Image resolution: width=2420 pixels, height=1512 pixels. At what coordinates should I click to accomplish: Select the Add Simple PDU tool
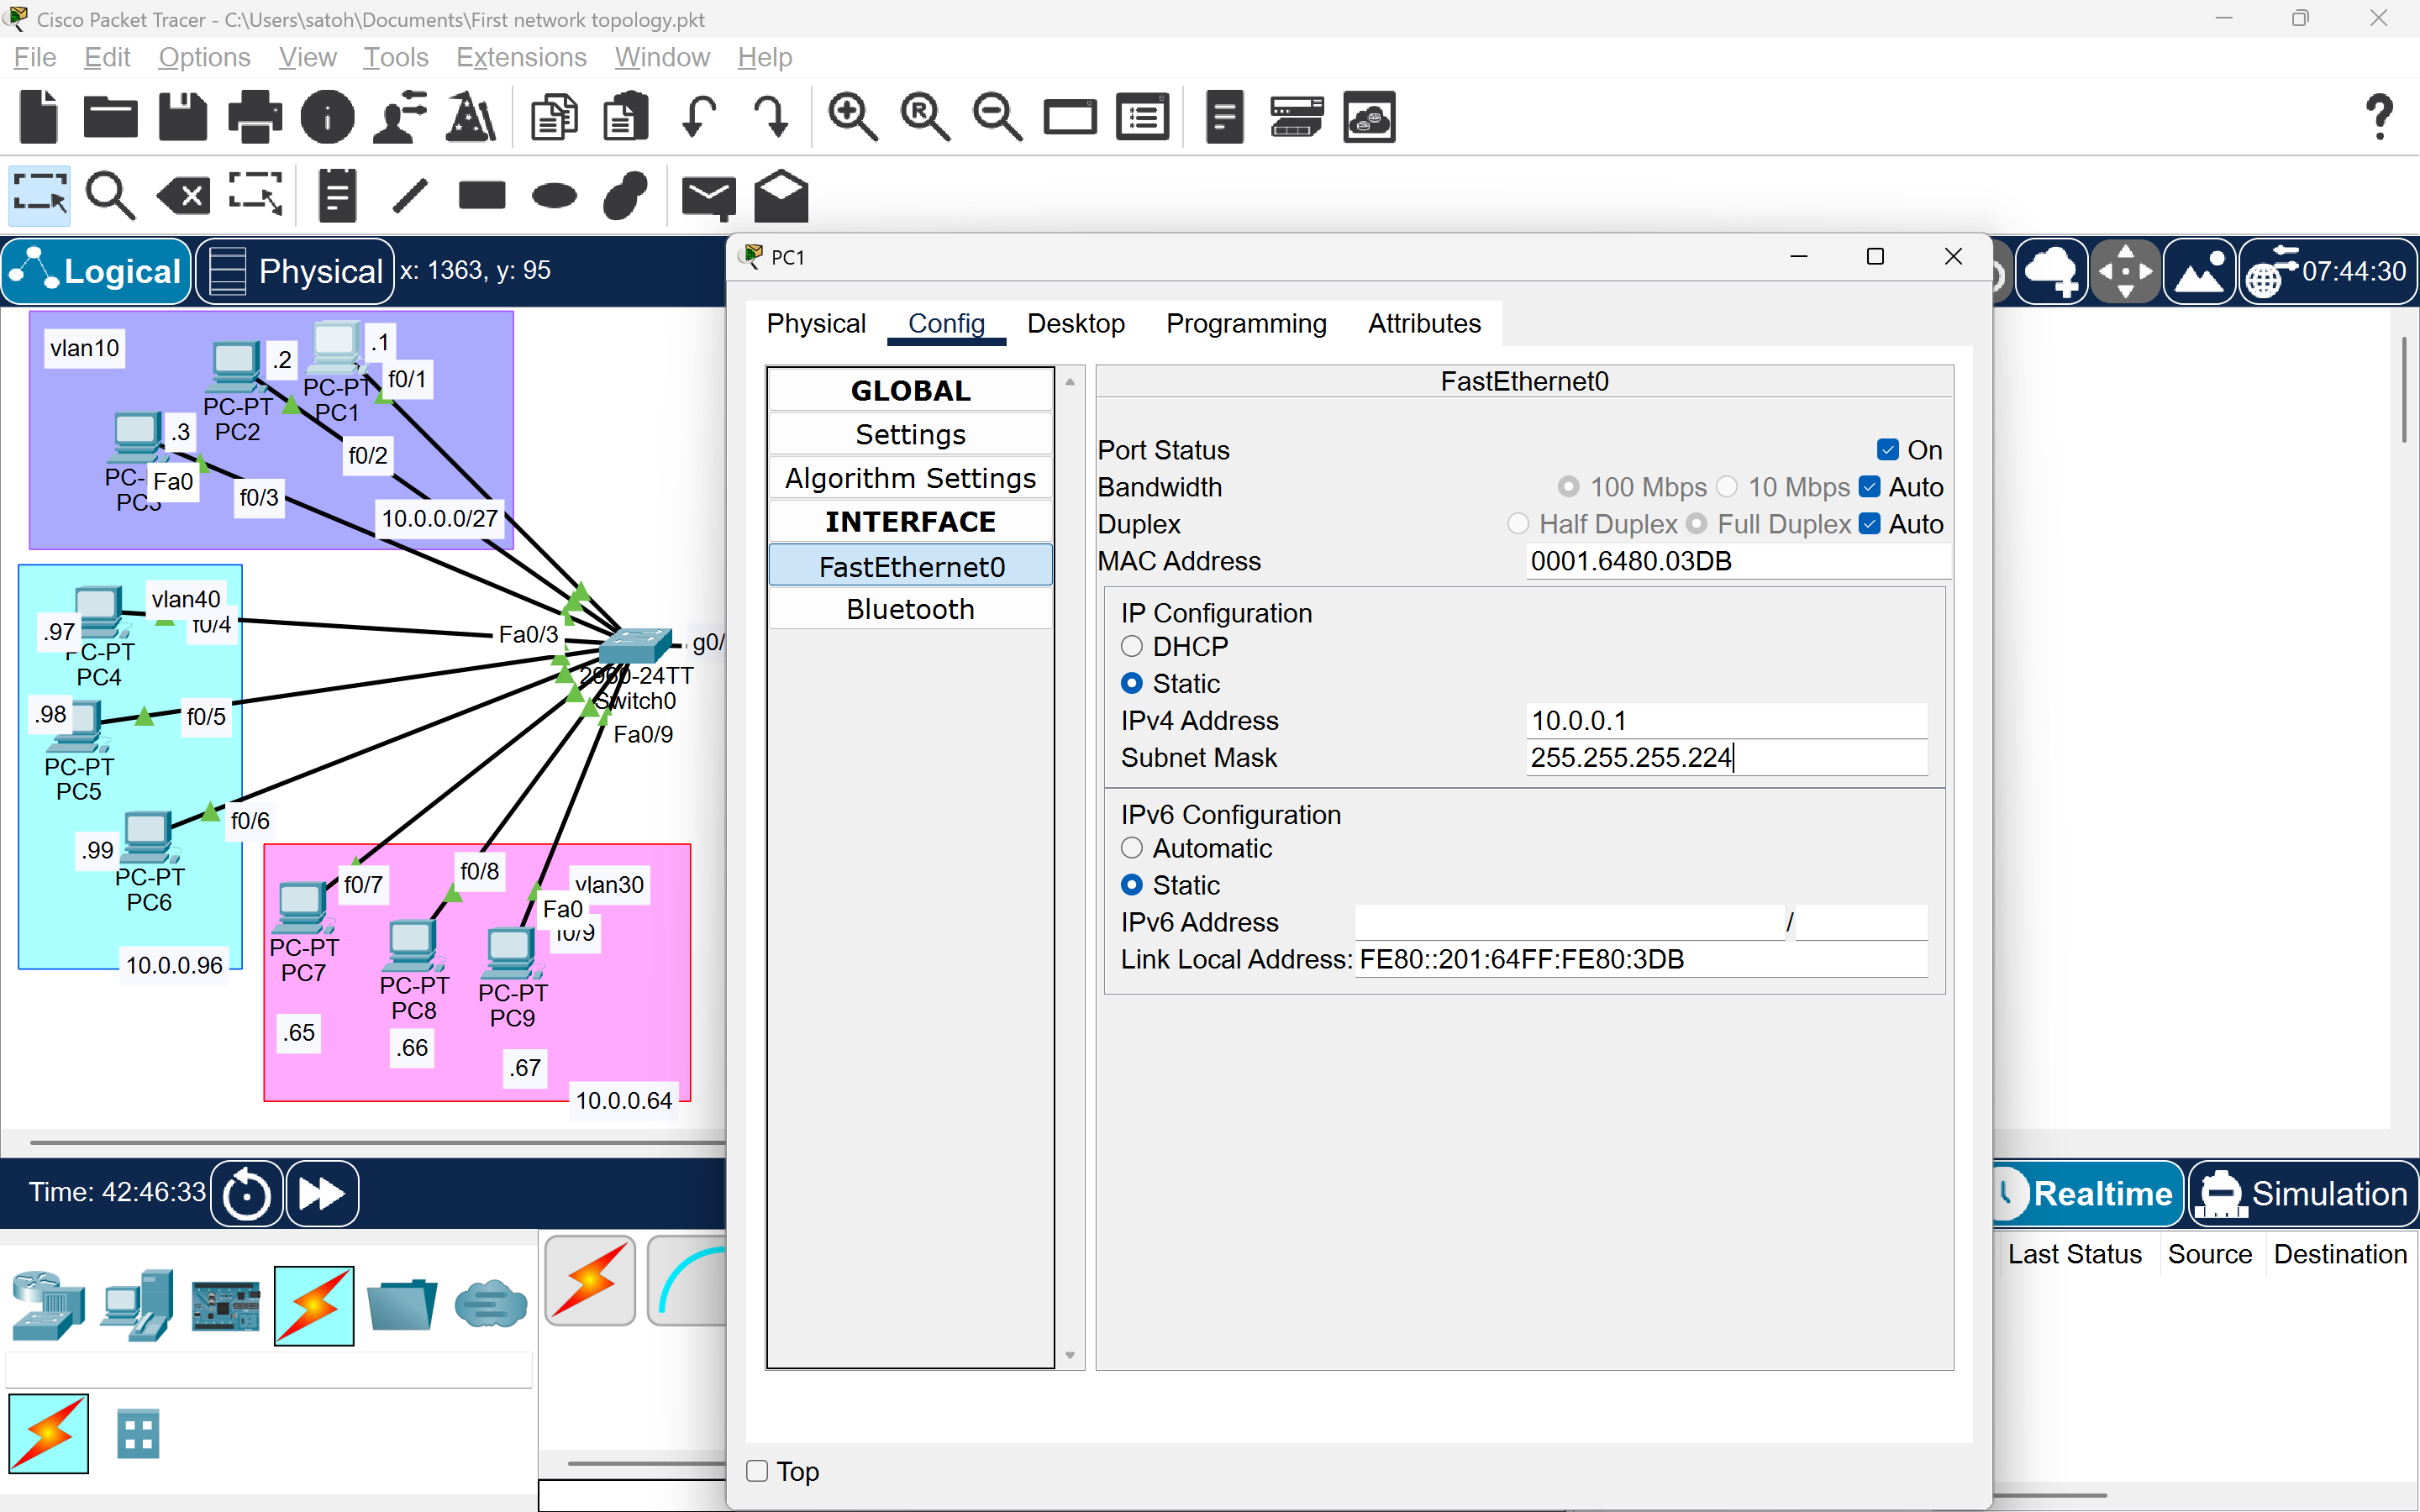(709, 195)
